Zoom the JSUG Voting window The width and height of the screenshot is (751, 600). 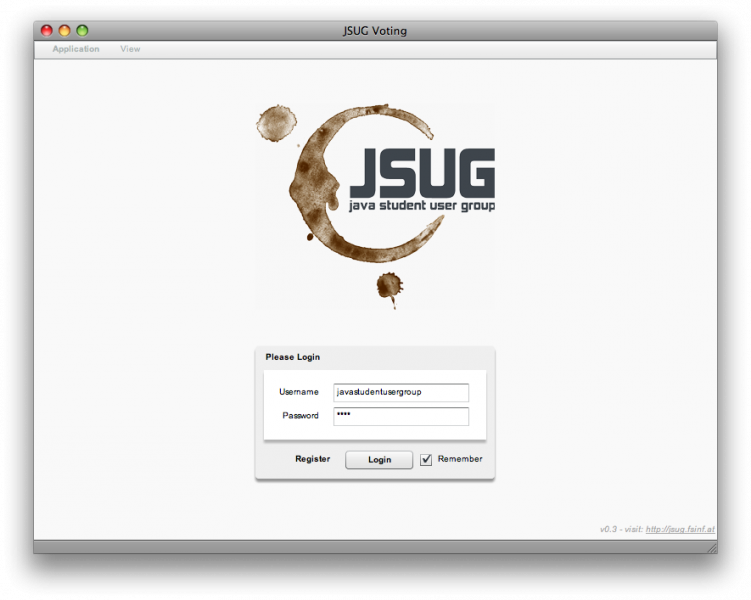82,31
